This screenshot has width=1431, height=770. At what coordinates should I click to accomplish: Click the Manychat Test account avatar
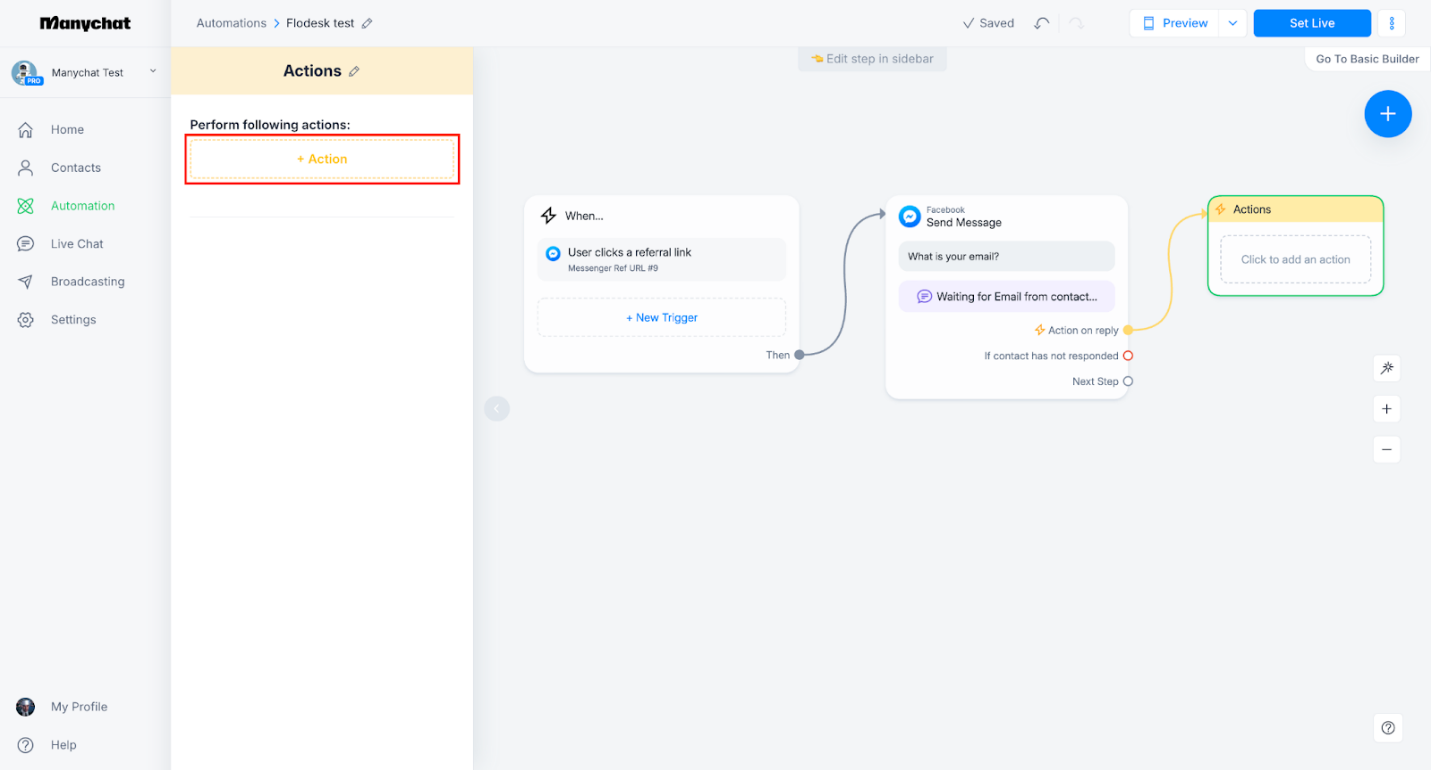(x=26, y=72)
